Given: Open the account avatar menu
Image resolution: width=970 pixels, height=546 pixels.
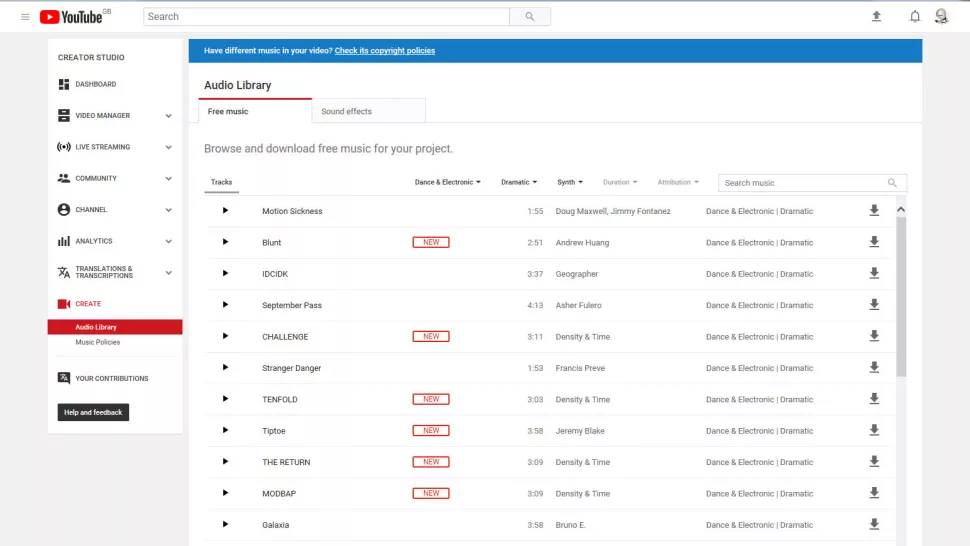Looking at the screenshot, I should coord(941,17).
